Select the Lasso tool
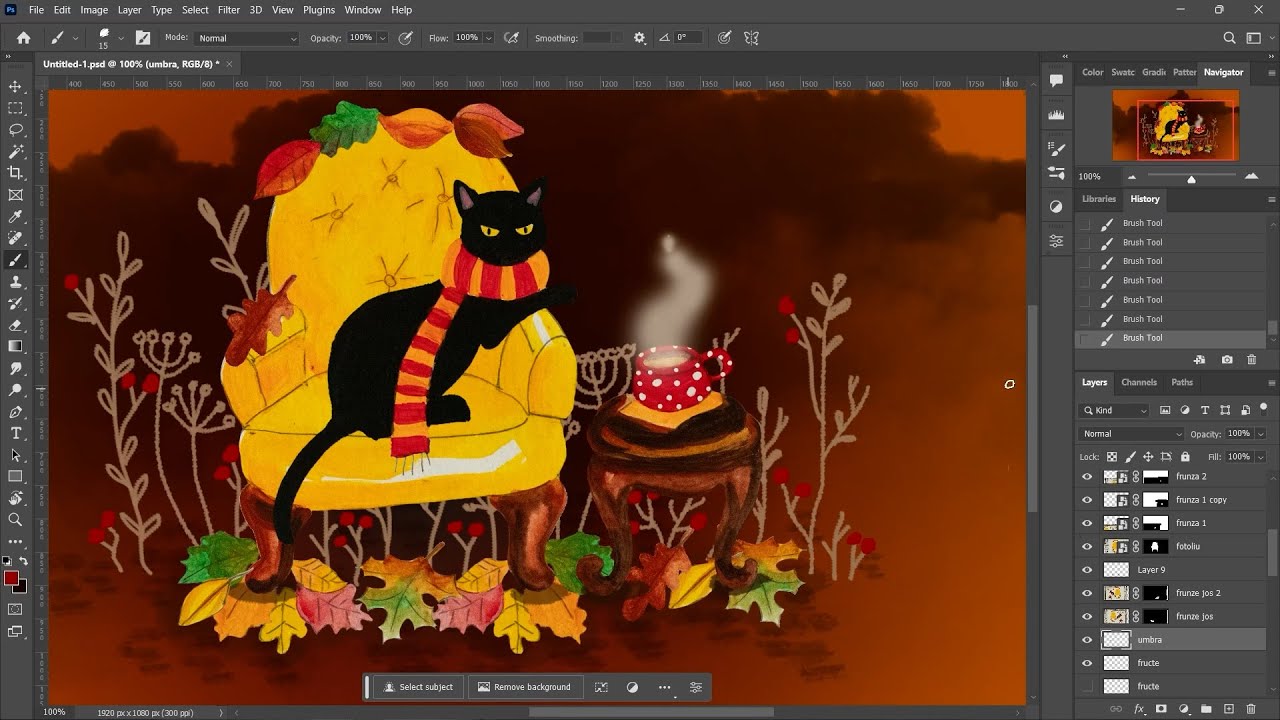 click(15, 130)
